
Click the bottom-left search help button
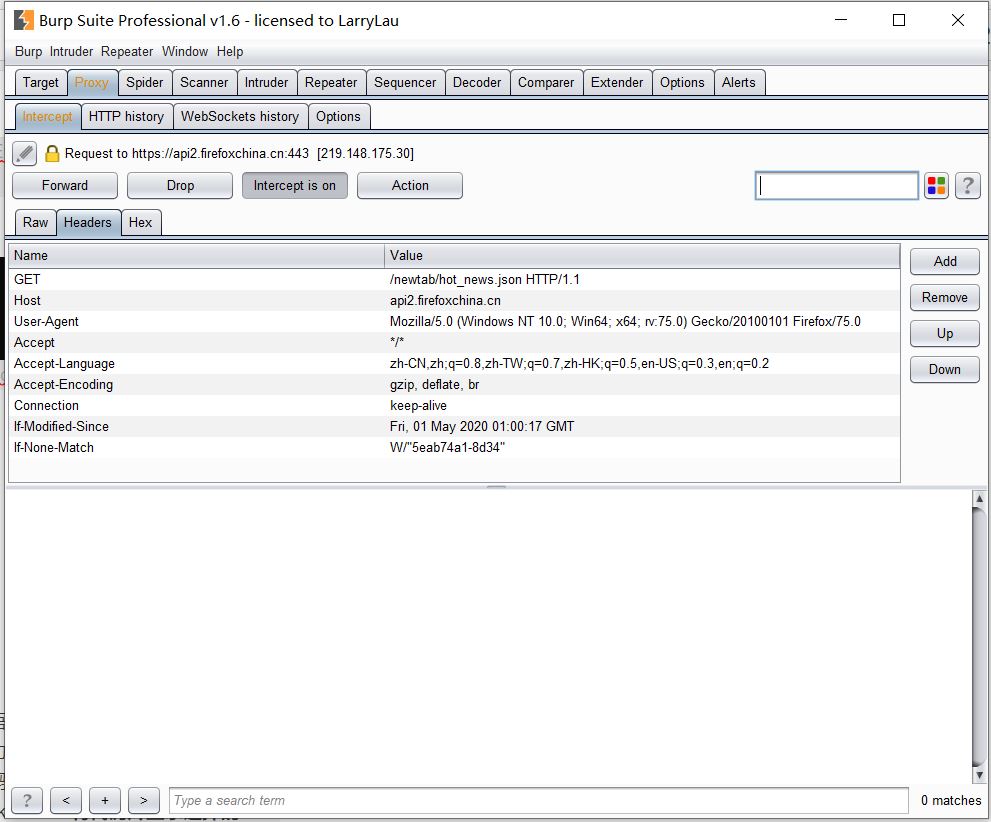pyautogui.click(x=27, y=801)
